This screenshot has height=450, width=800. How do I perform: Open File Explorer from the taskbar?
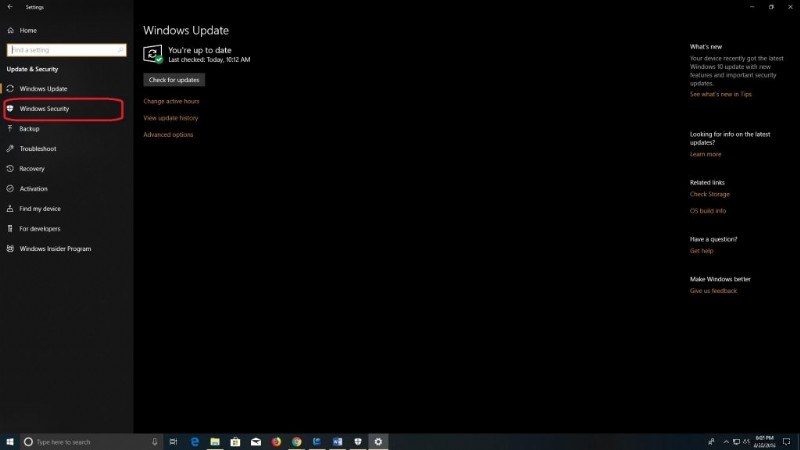[x=215, y=442]
